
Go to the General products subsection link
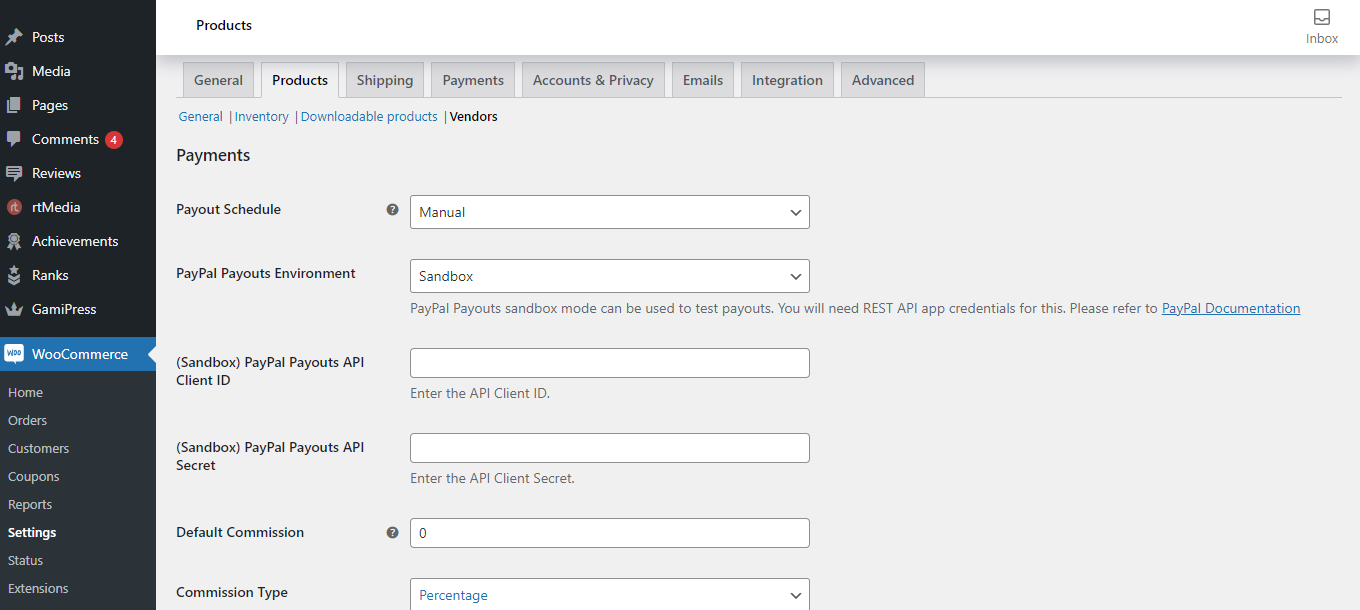pyautogui.click(x=200, y=117)
